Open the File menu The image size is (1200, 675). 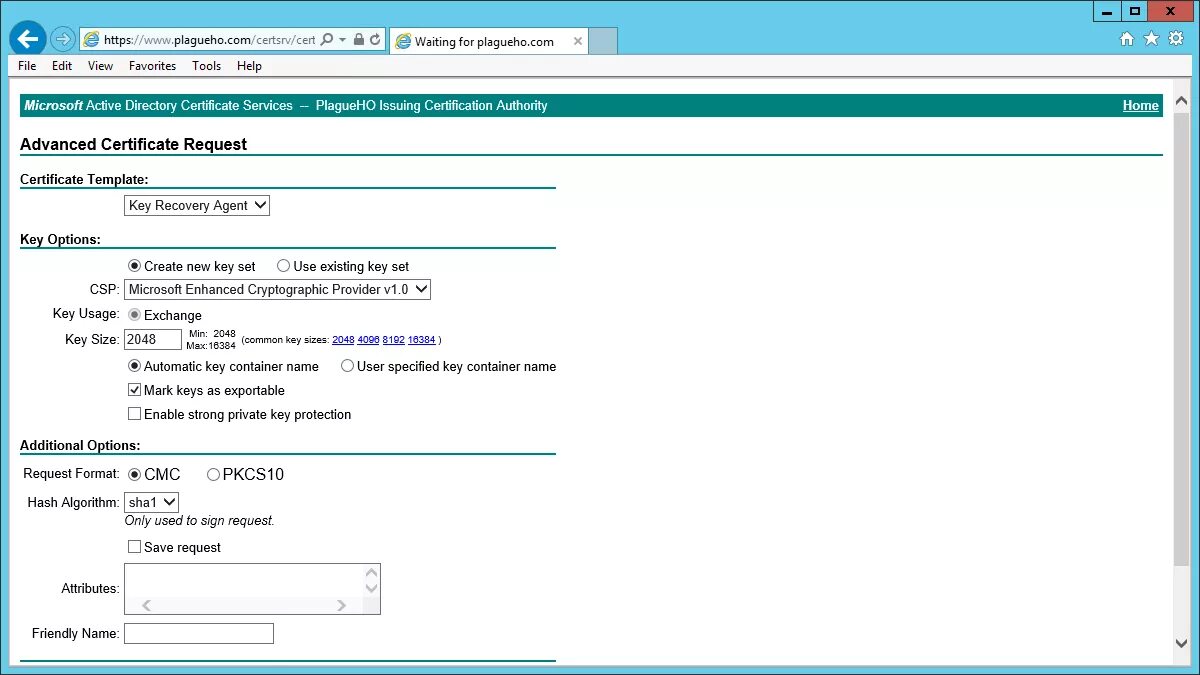click(x=27, y=66)
